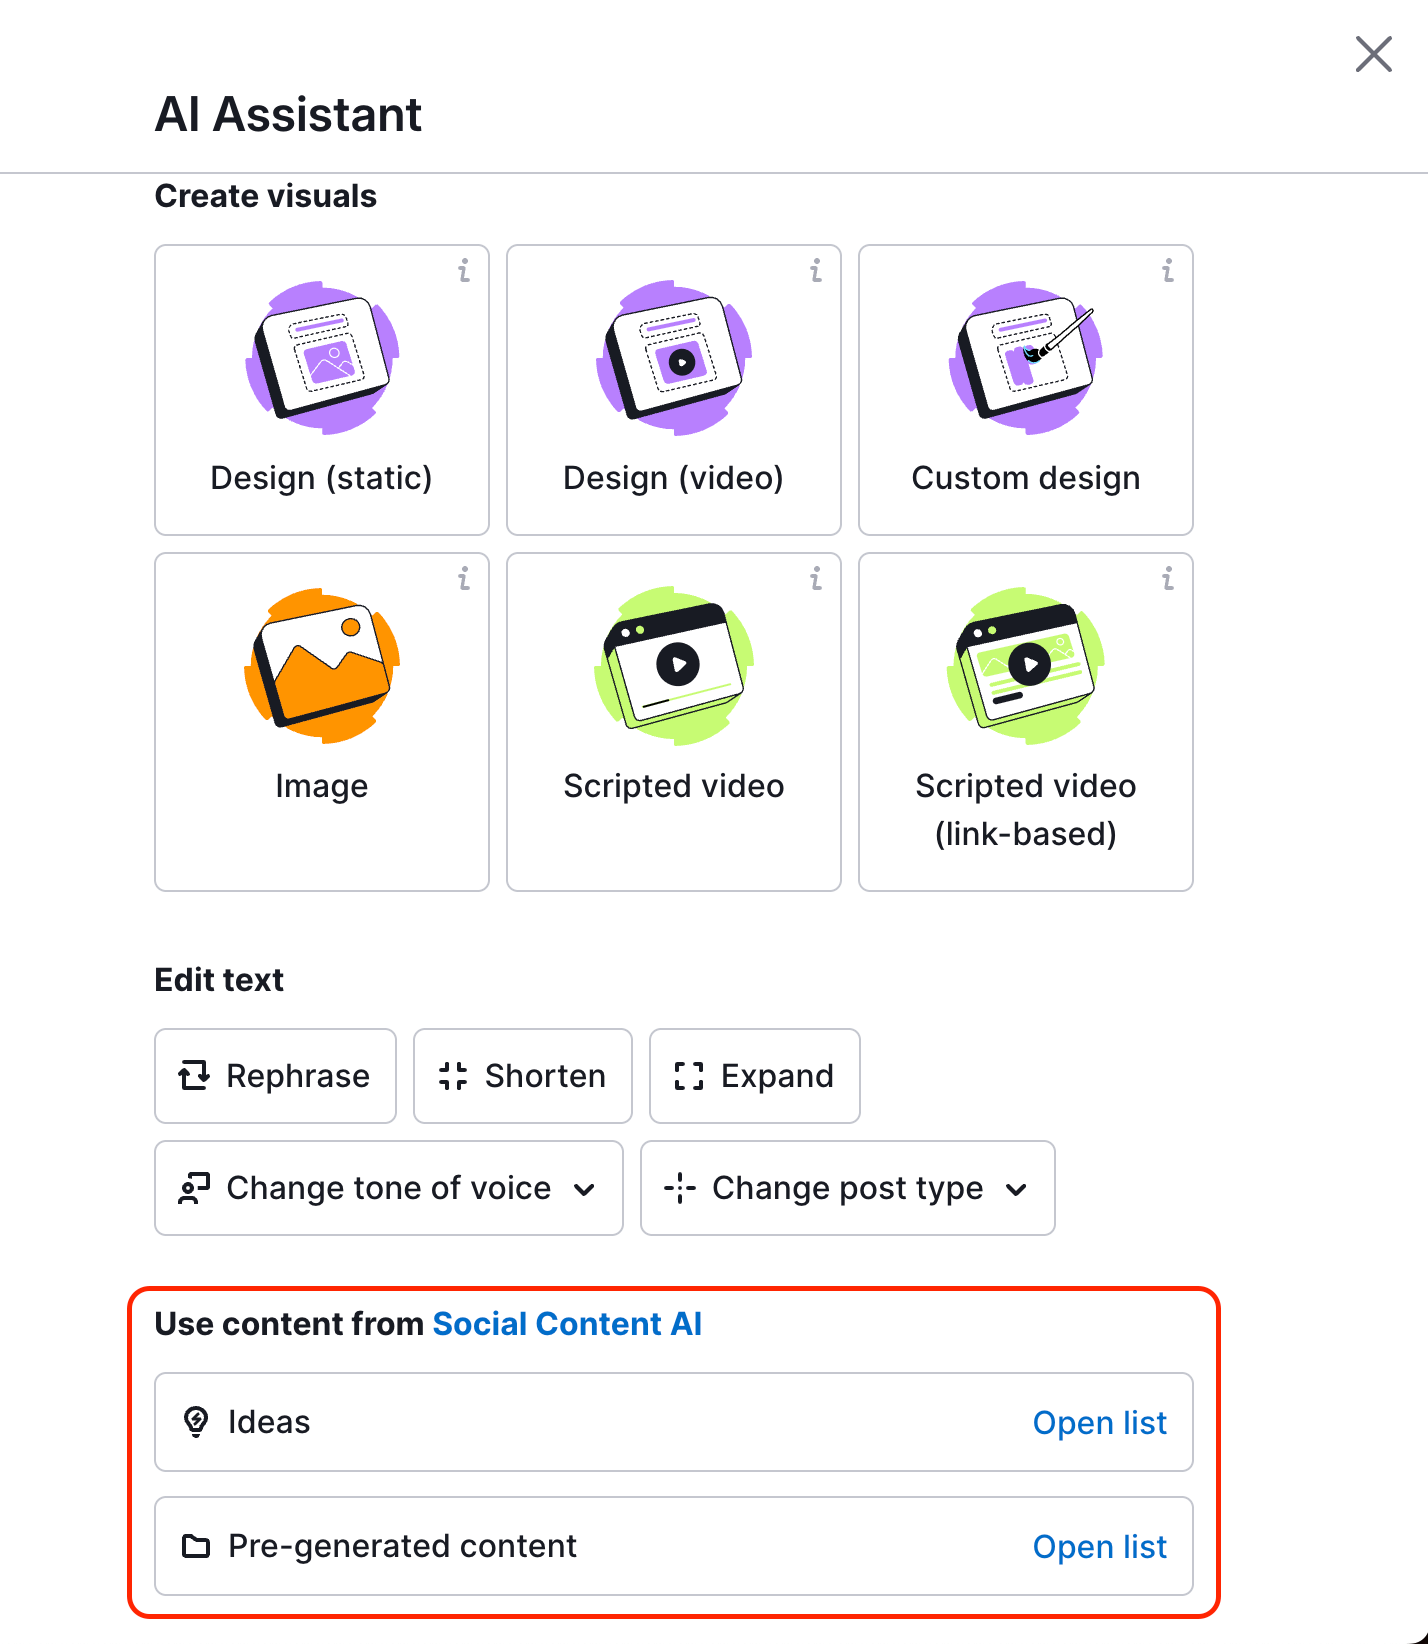This screenshot has height=1644, width=1428.
Task: Open the Change post type dropdown
Action: click(x=847, y=1188)
